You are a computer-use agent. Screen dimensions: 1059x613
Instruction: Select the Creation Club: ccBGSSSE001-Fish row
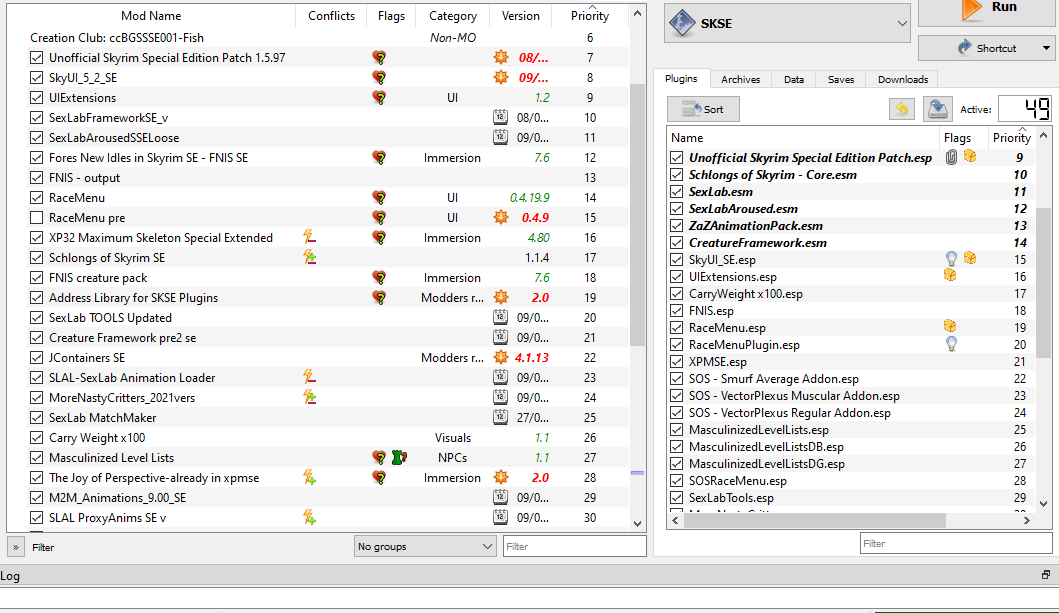[x=317, y=38]
